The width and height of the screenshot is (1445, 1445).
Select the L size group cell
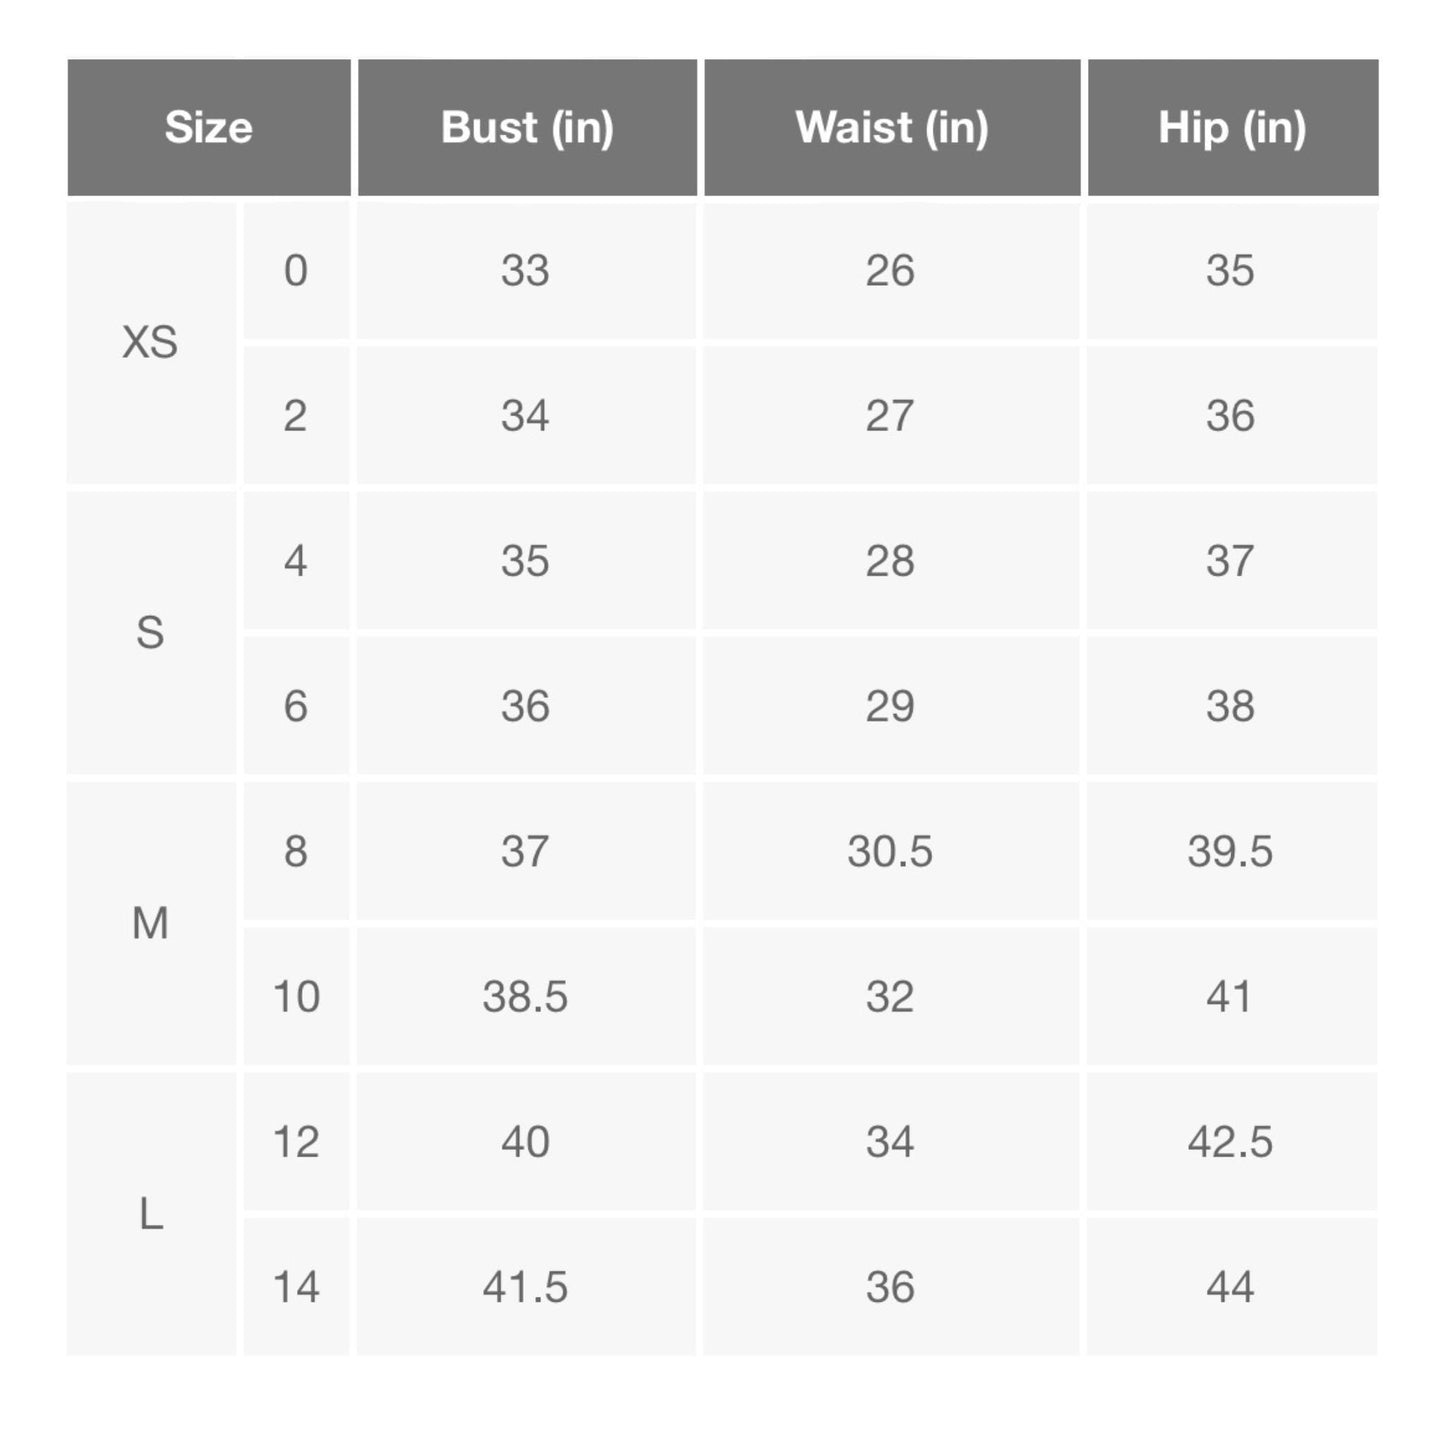[151, 1214]
